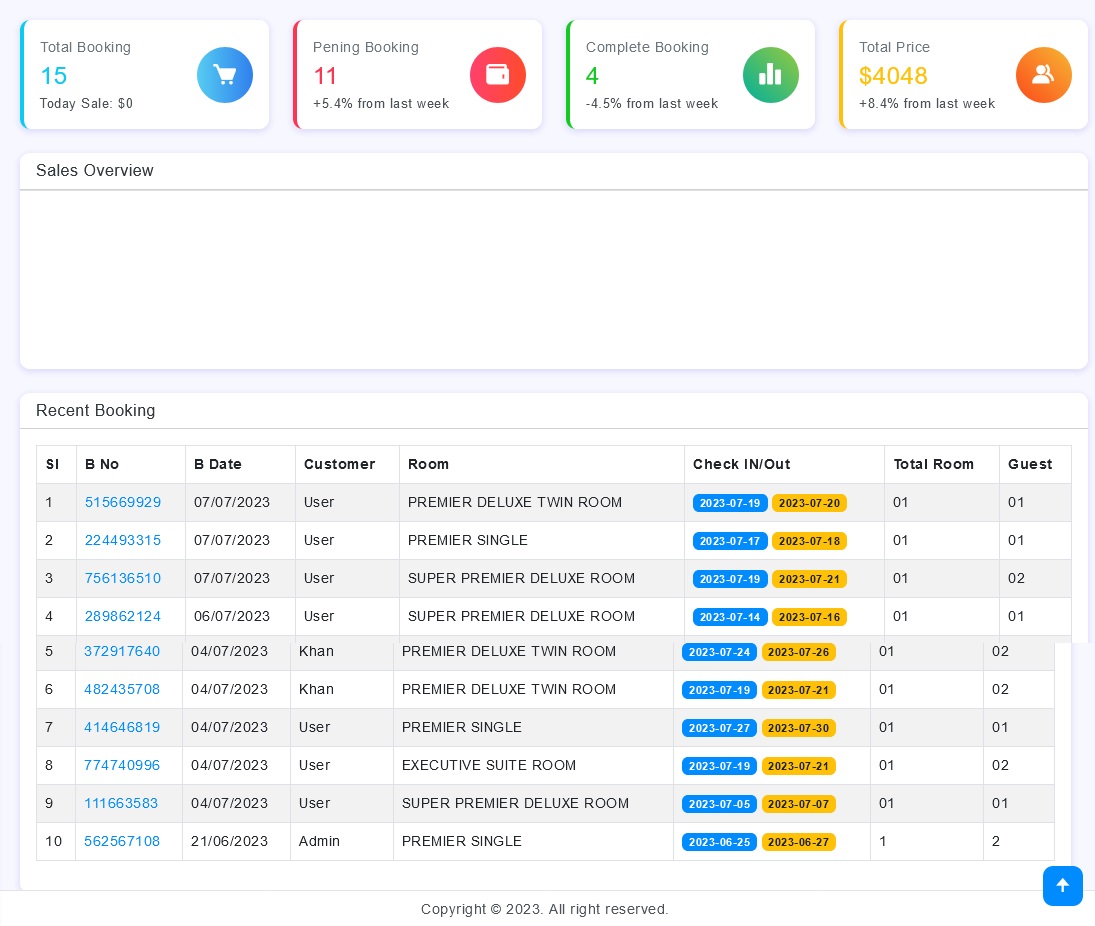Click the 2023-07-18 check-out badge
The height and width of the screenshot is (926, 1095).
pyautogui.click(x=809, y=541)
